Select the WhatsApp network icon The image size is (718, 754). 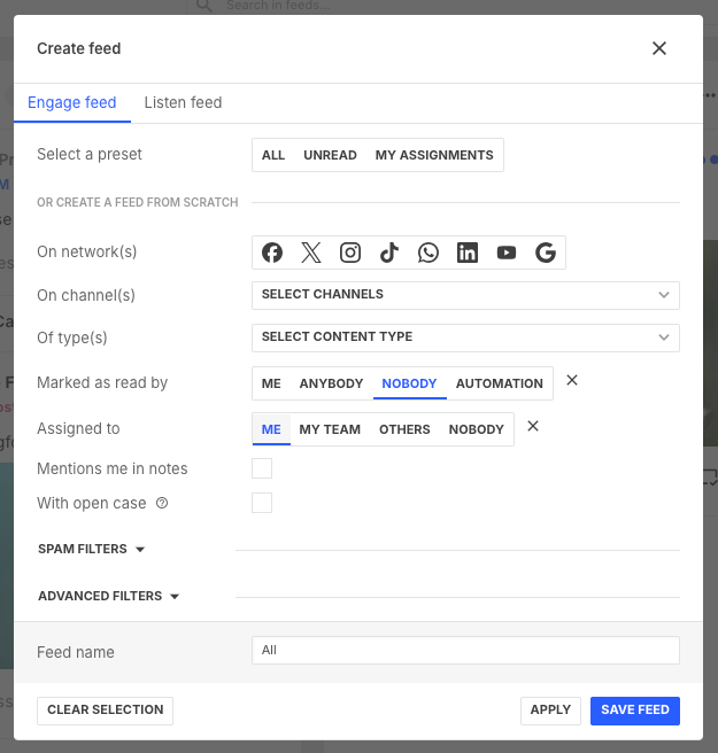click(428, 252)
